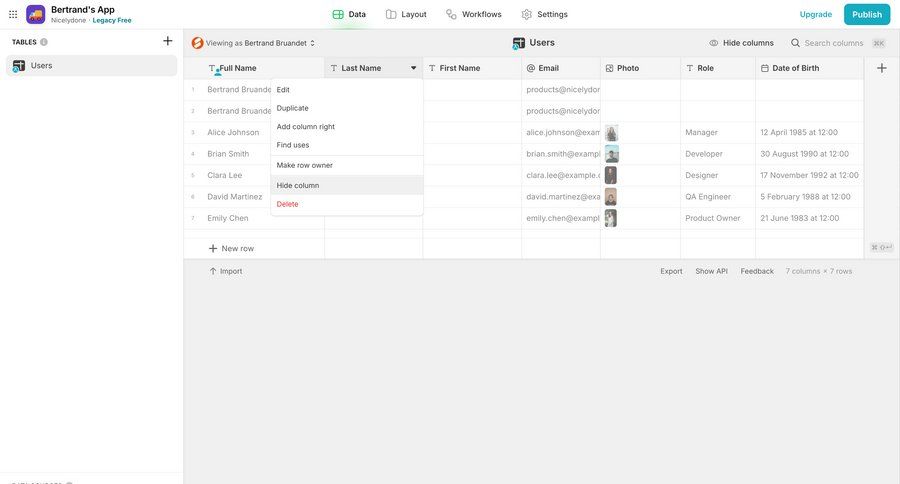The width and height of the screenshot is (900, 484).
Task: Add a New row
Action: click(x=231, y=249)
